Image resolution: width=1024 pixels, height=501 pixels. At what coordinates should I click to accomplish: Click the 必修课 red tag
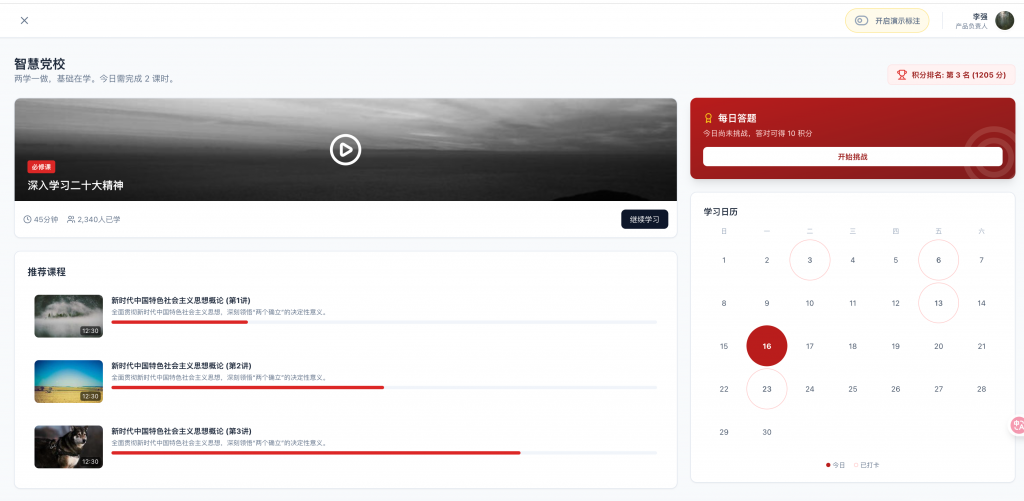click(x=41, y=167)
